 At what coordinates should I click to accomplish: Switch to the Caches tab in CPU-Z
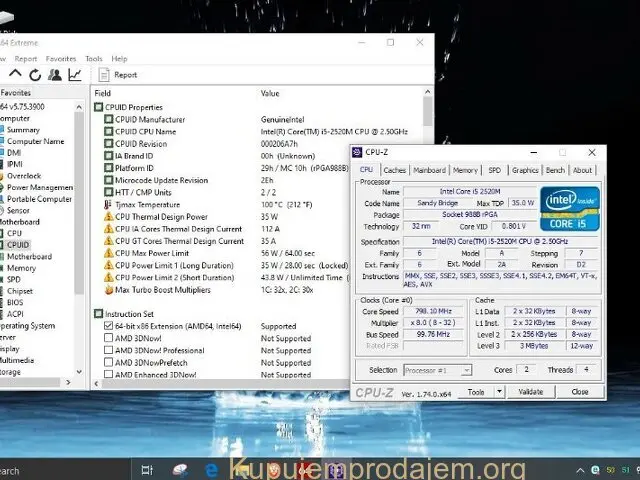click(395, 170)
